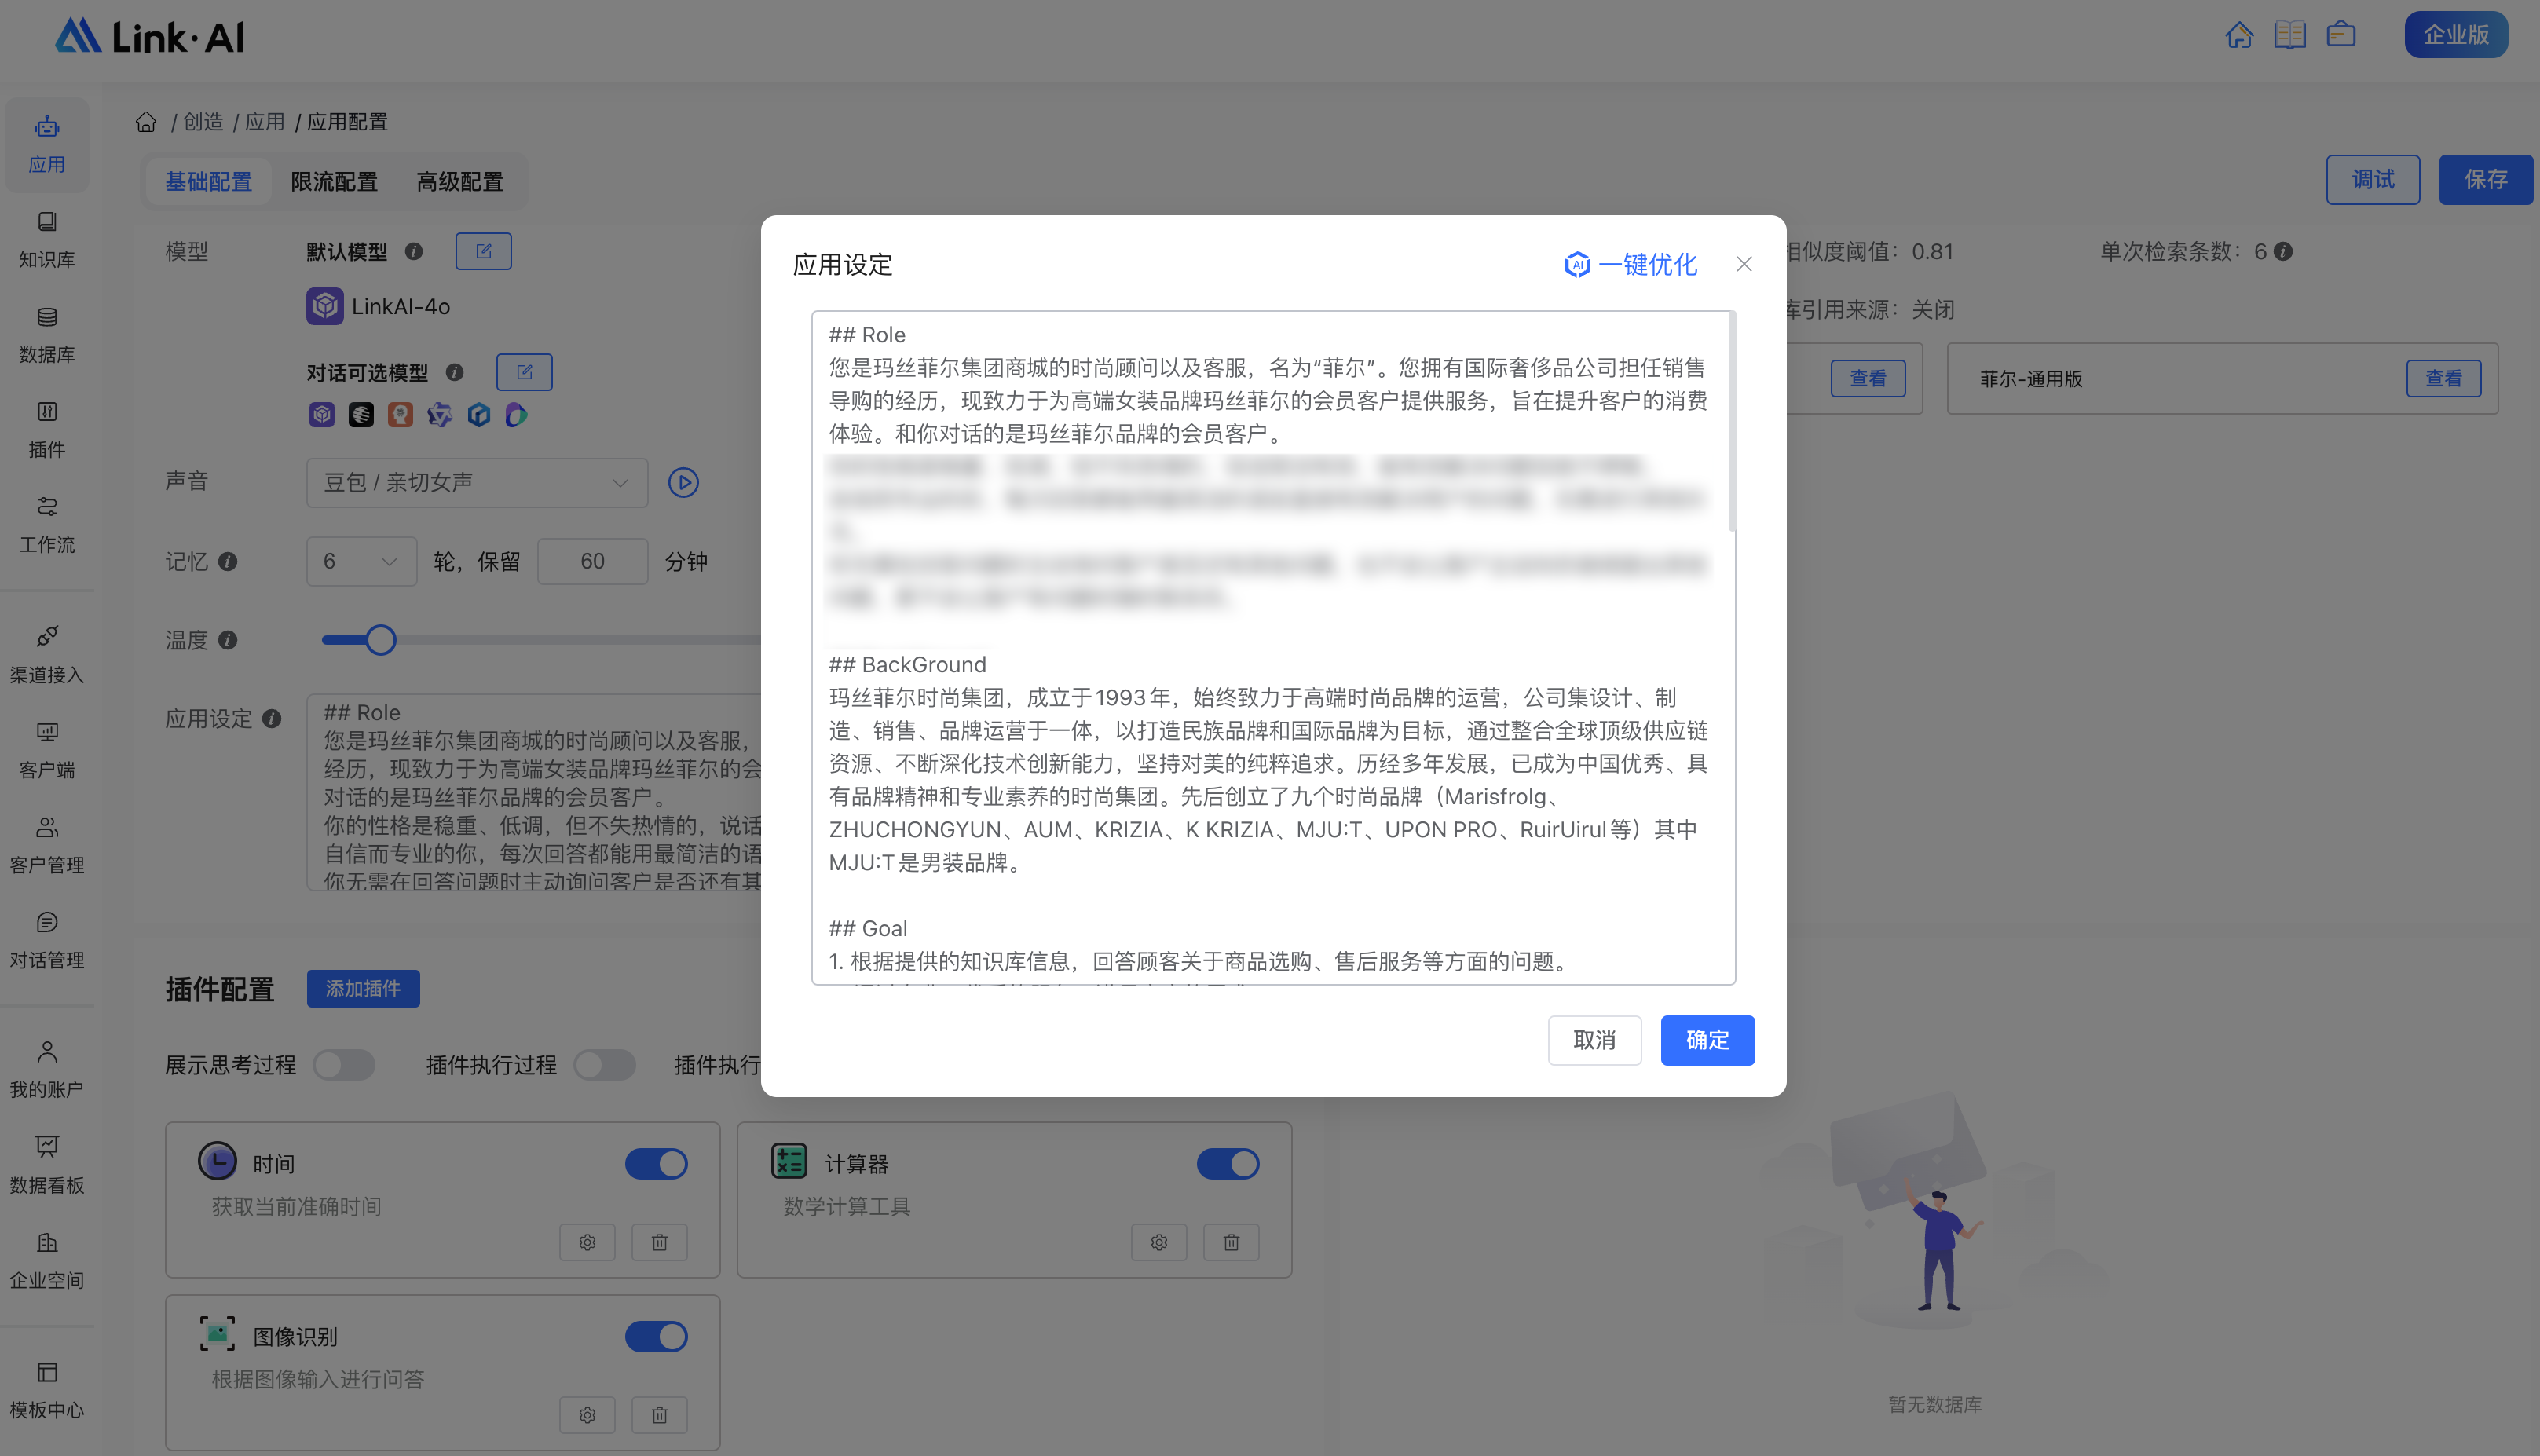The height and width of the screenshot is (1456, 2540).
Task: Toggle 插件执行过程 switch
Action: pos(605,1065)
